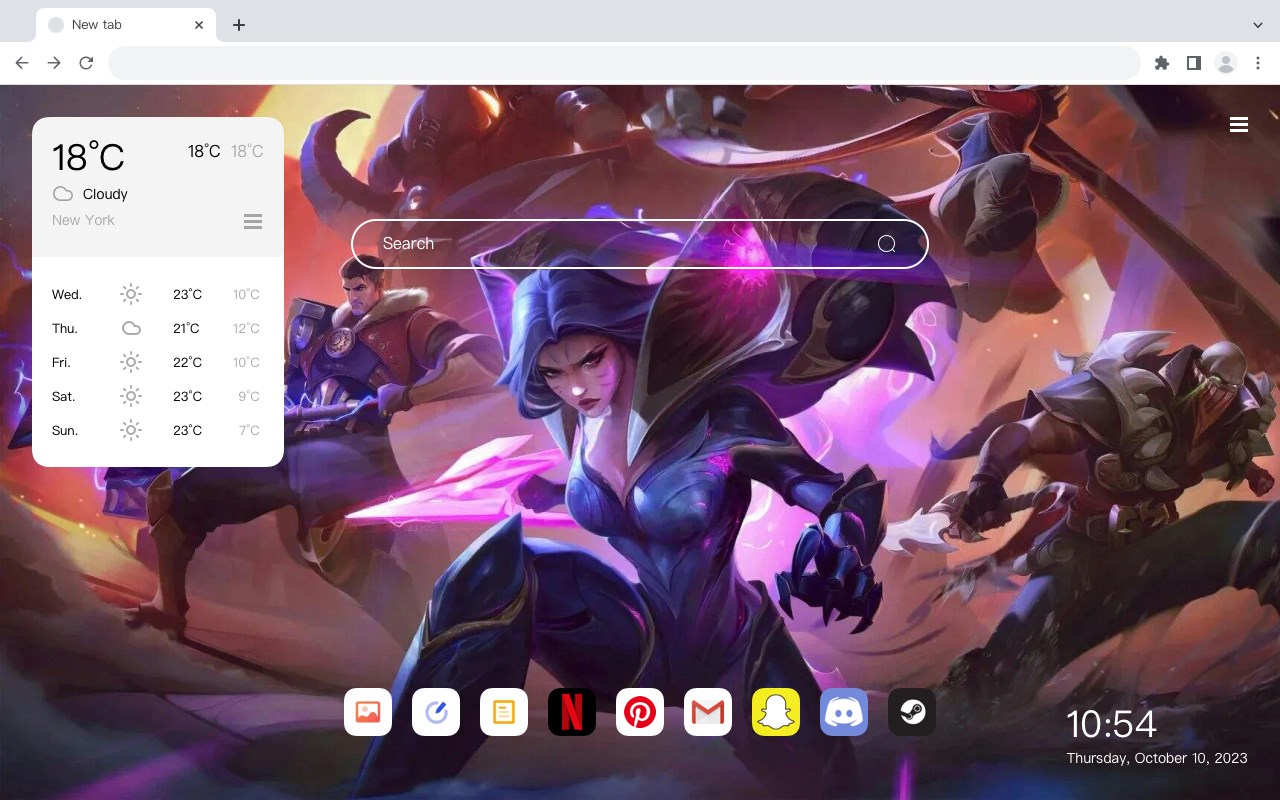Screen dimensions: 1280x800
Task: Open the hamburger menu at page top right
Action: 1239,125
